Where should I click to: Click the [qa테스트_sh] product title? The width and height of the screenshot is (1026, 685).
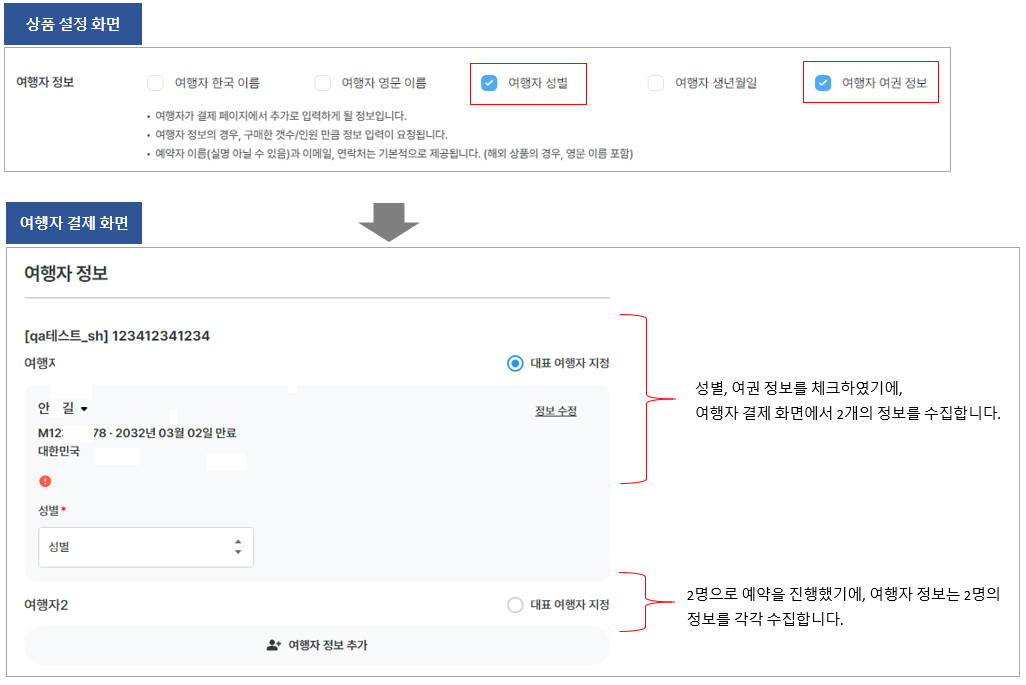click(x=117, y=336)
